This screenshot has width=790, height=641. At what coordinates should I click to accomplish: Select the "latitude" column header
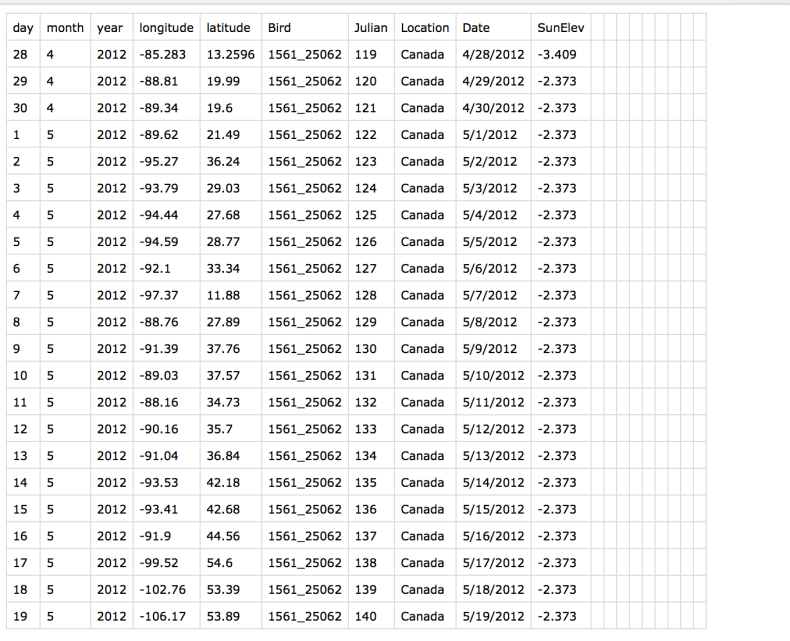point(228,27)
